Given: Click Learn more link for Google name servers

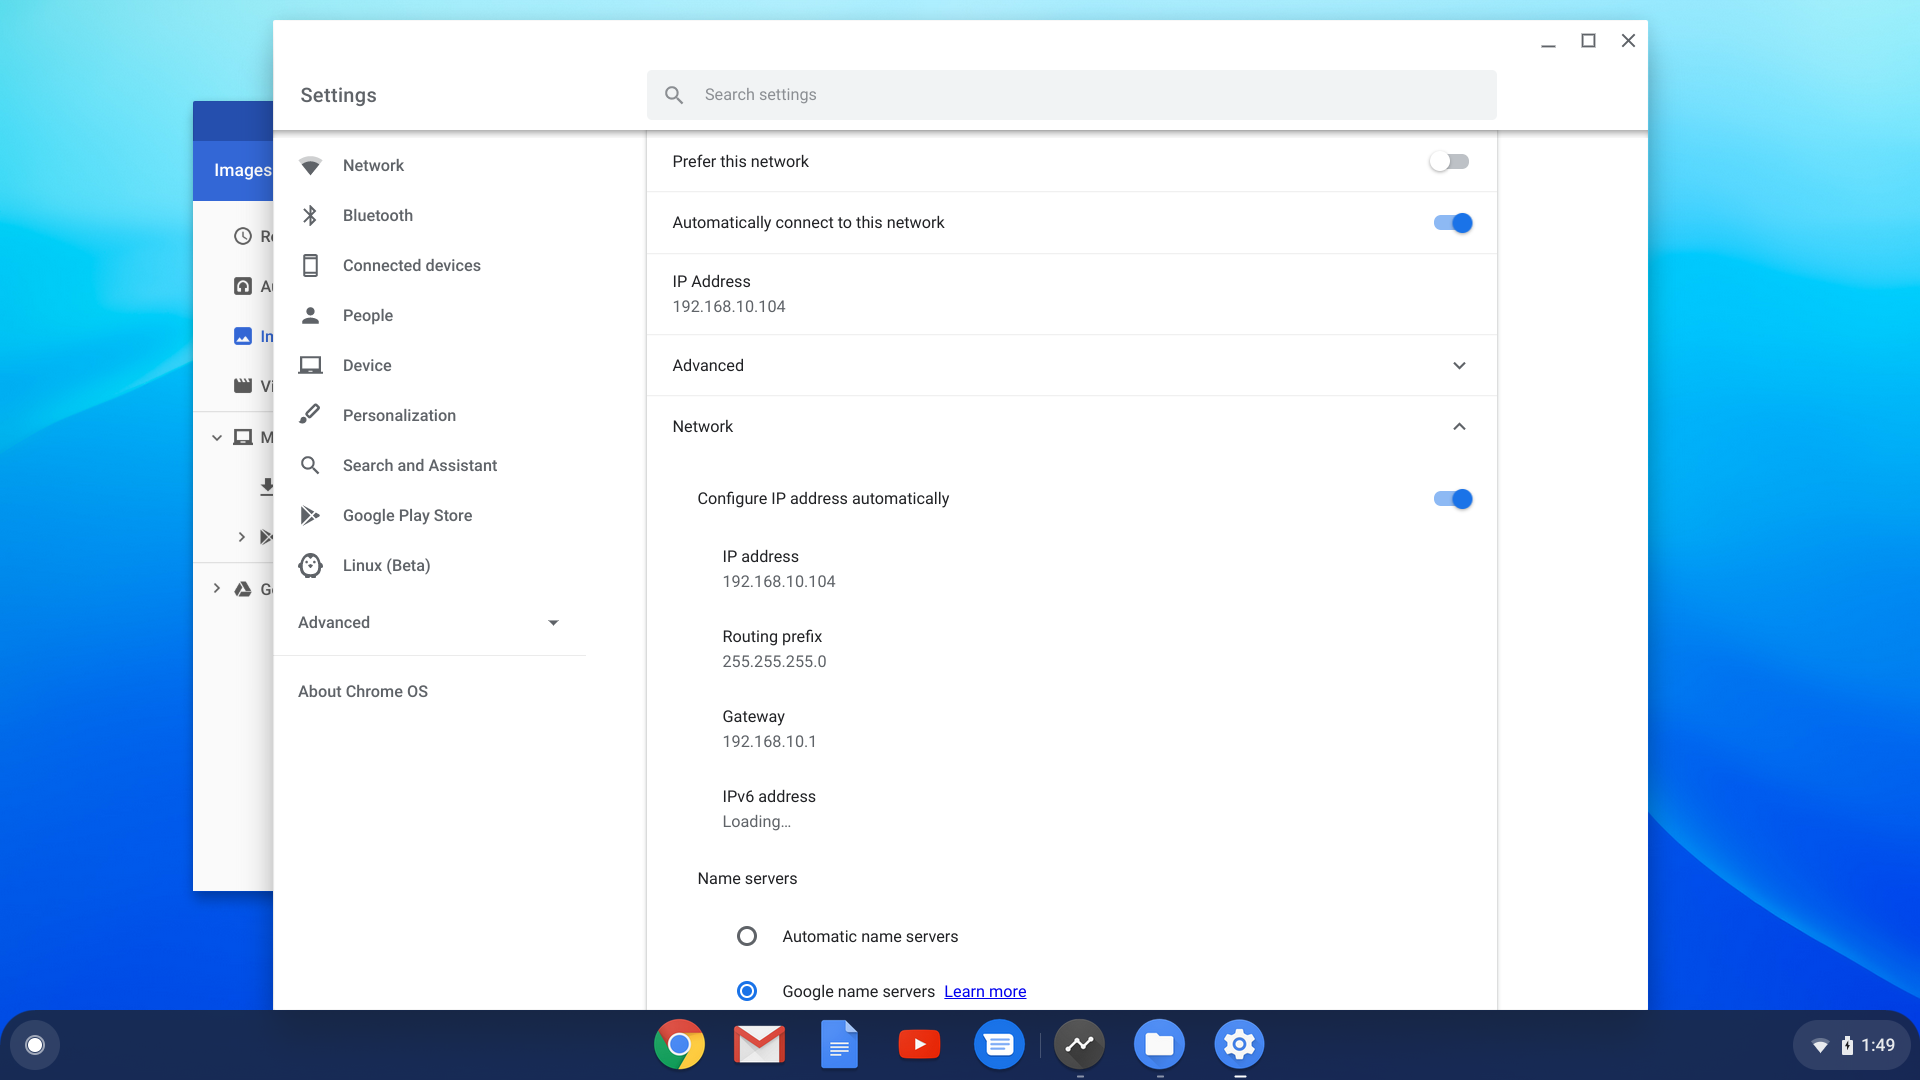Looking at the screenshot, I should click(985, 990).
